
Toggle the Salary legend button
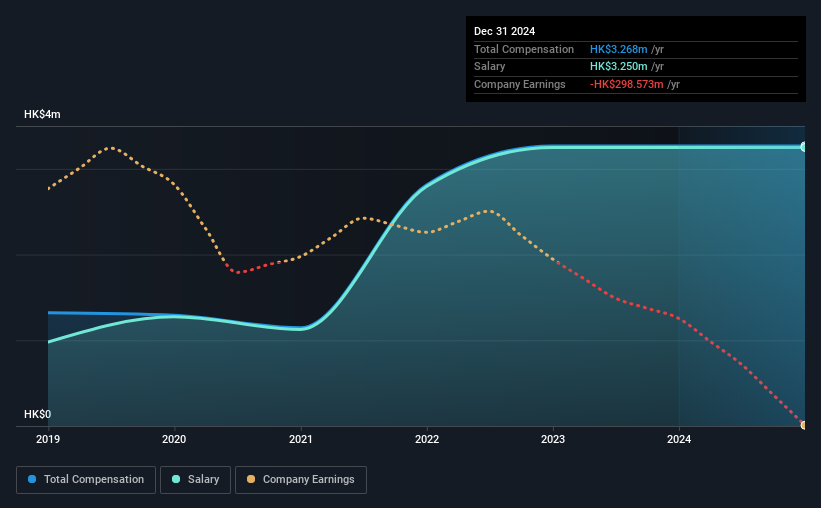[195, 480]
